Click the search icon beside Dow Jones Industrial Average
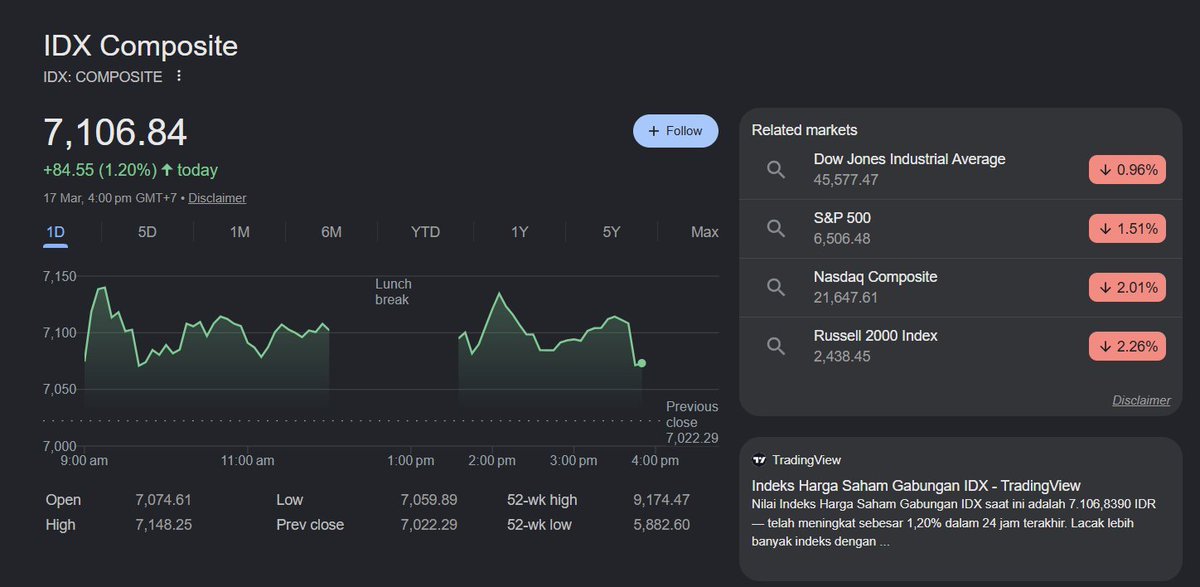 click(776, 170)
